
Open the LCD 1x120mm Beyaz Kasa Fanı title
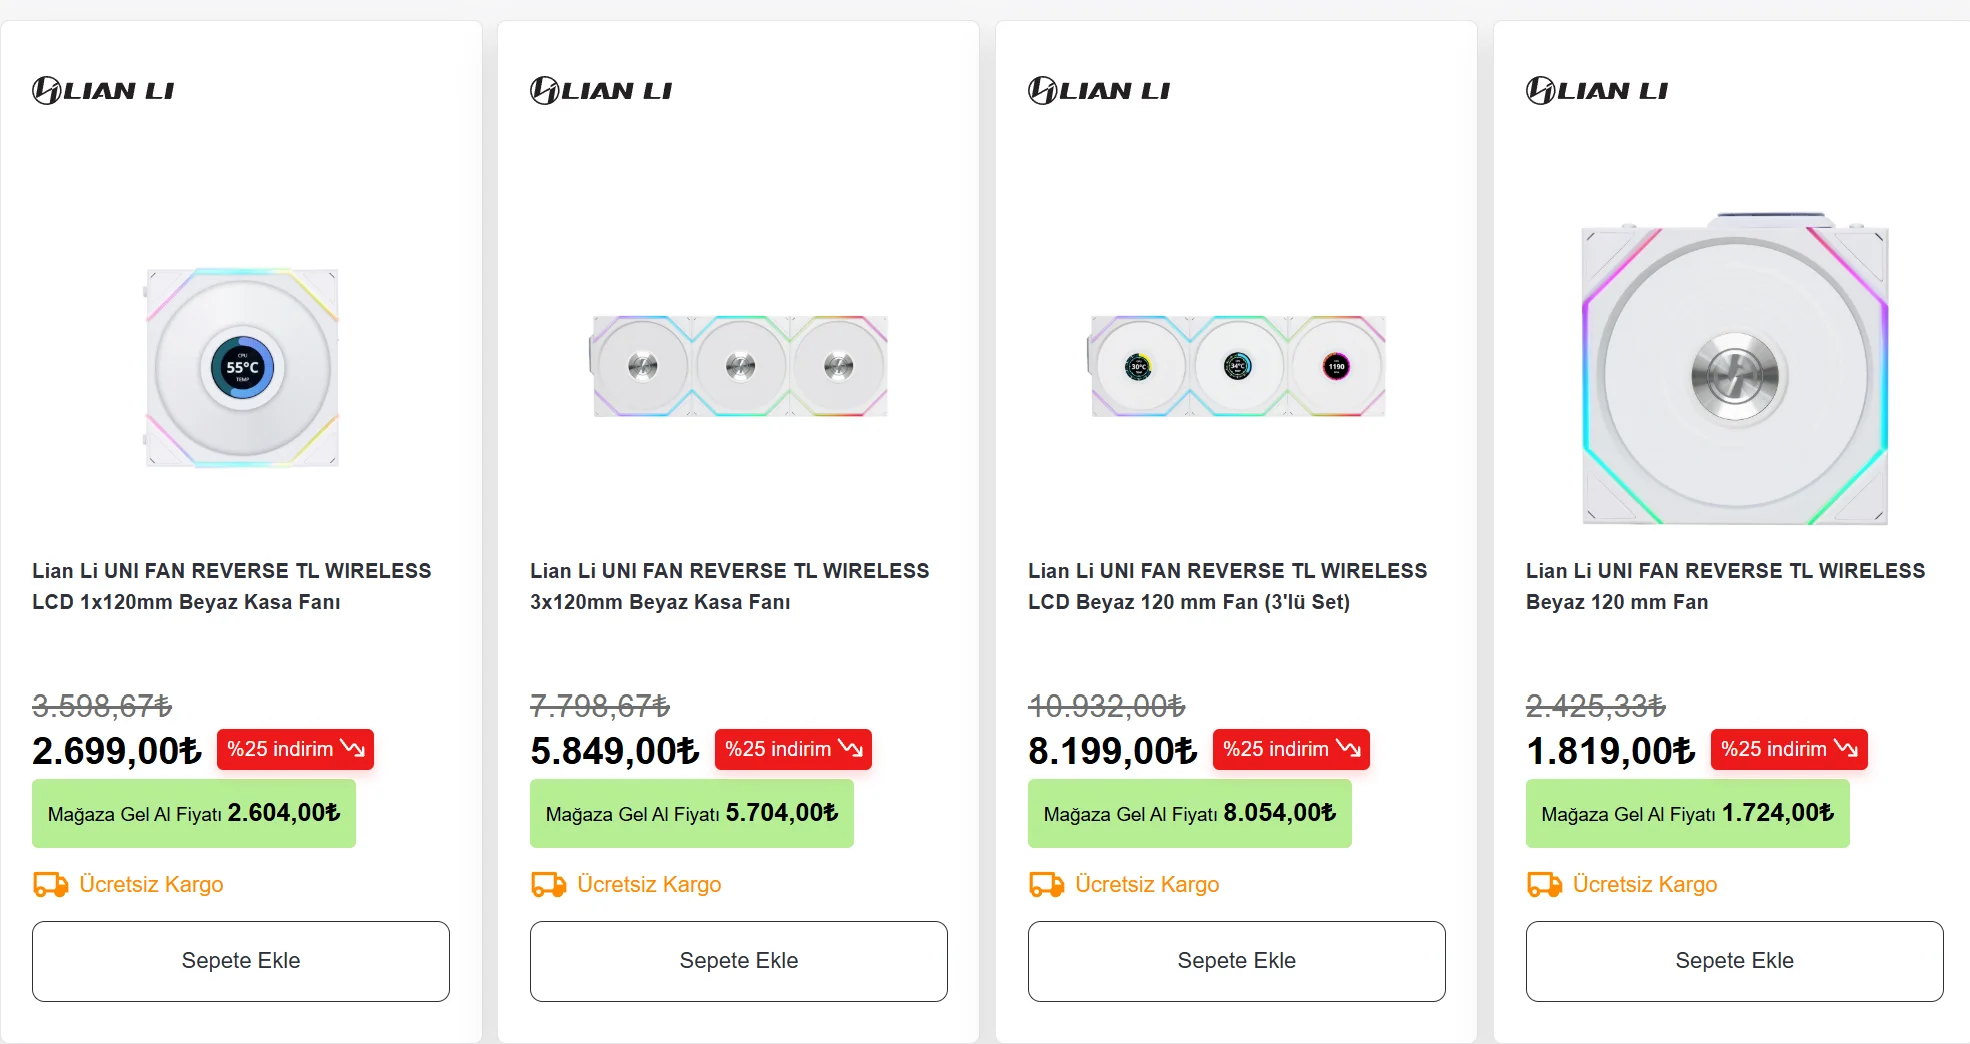(231, 586)
